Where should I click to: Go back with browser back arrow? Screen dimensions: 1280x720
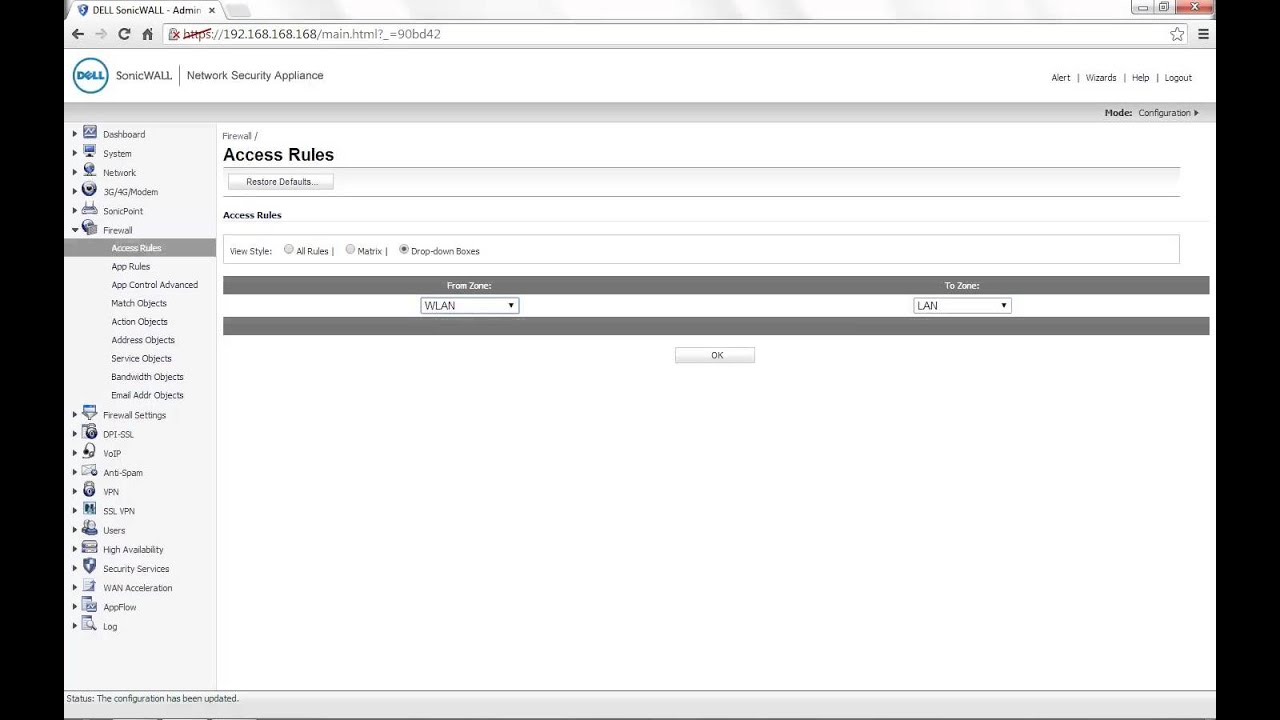point(78,34)
